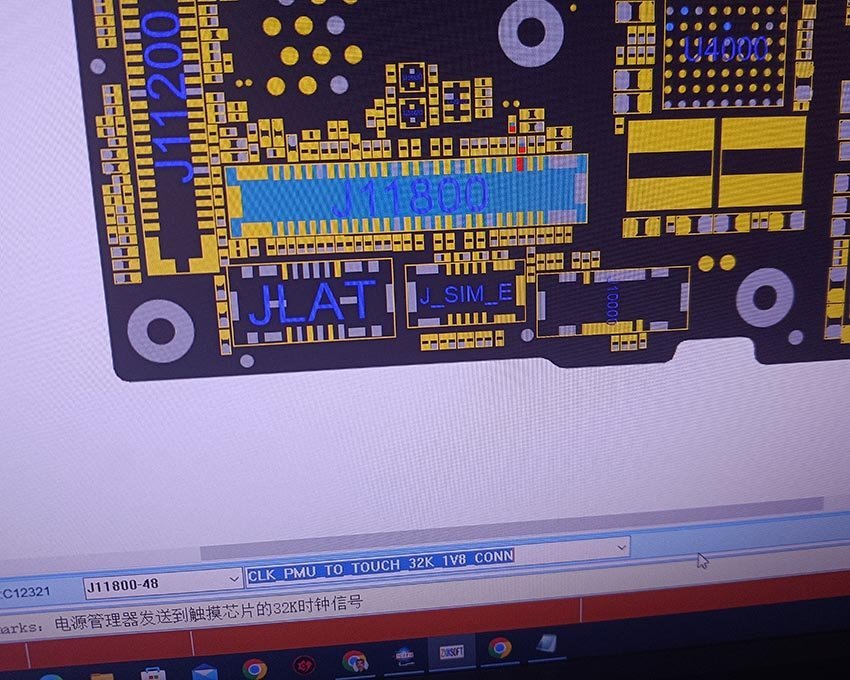
Task: Open the red round app icon on the taskbar
Action: 304,665
